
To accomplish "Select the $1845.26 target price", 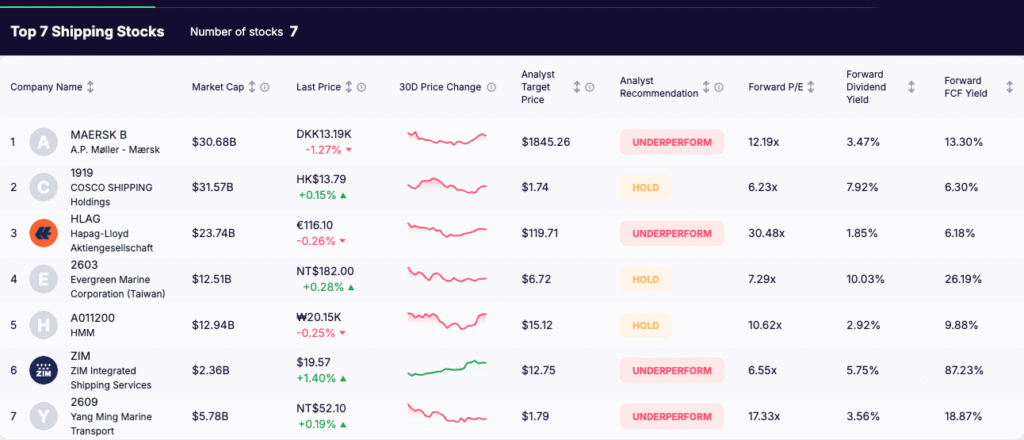I will coord(546,142).
